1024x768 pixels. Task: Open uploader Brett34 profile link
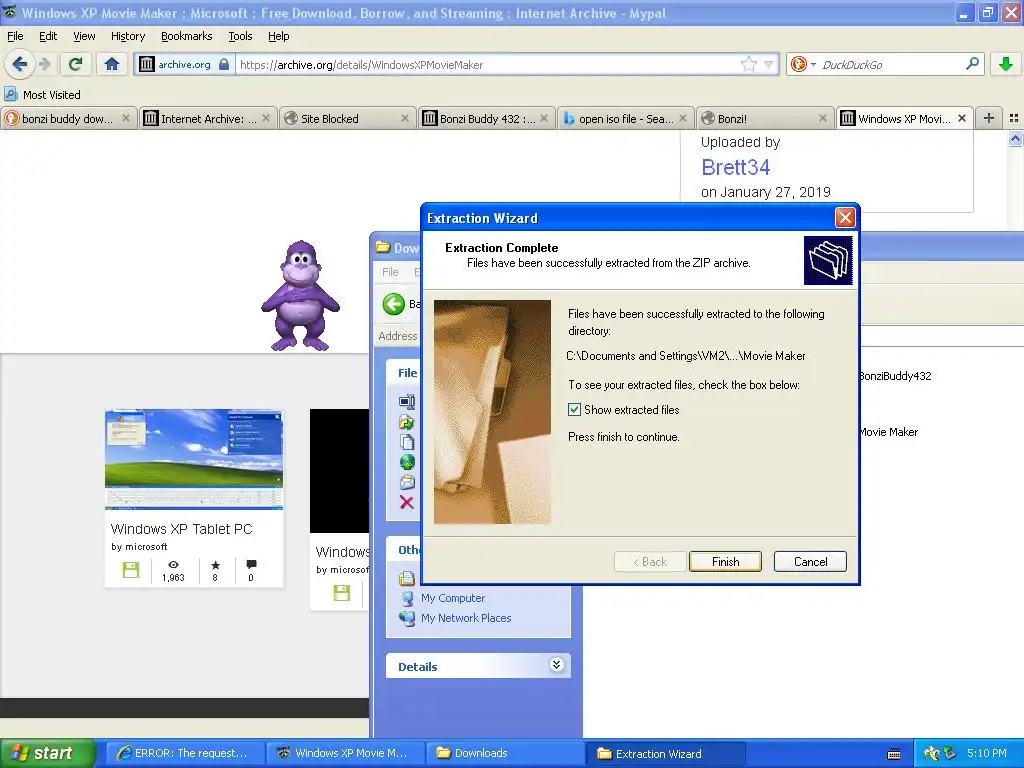[x=735, y=168]
